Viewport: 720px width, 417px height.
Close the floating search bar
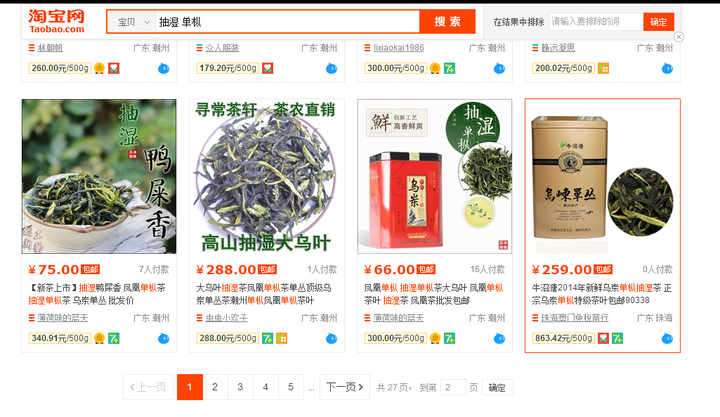tap(679, 37)
